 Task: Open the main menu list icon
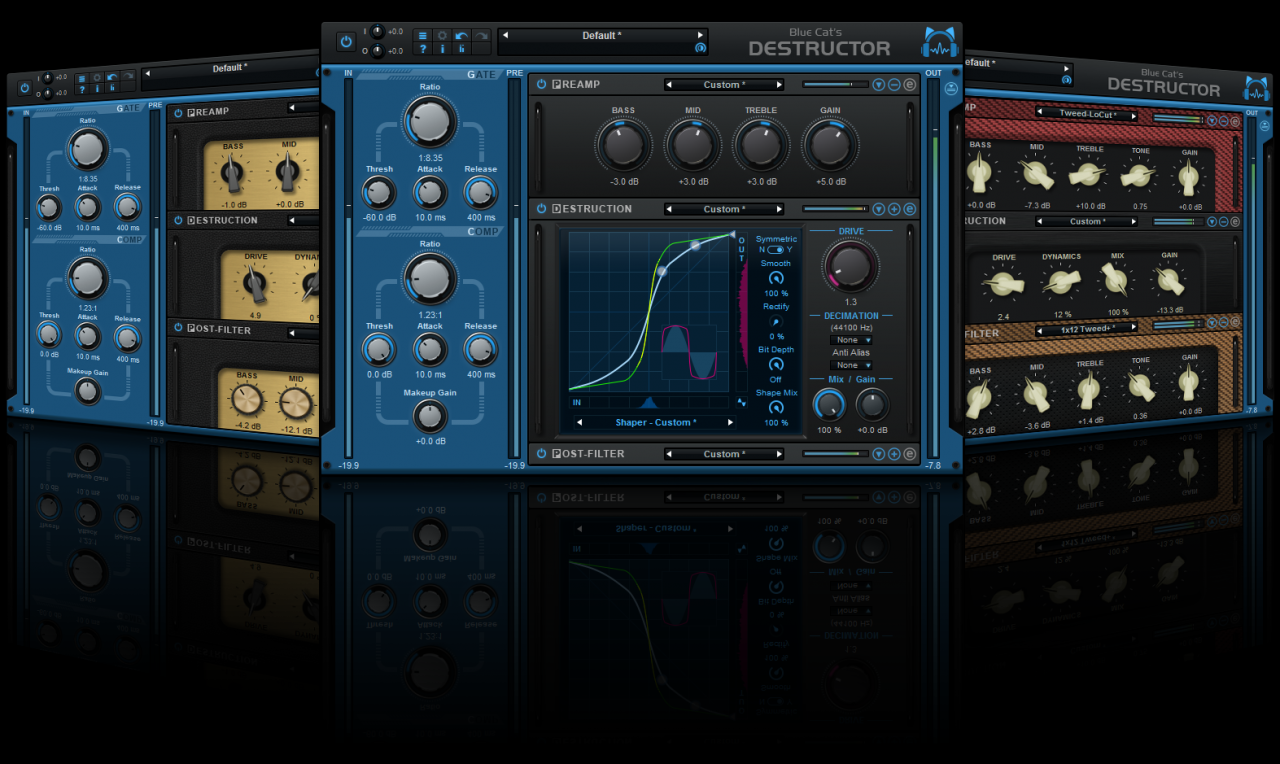(x=423, y=35)
